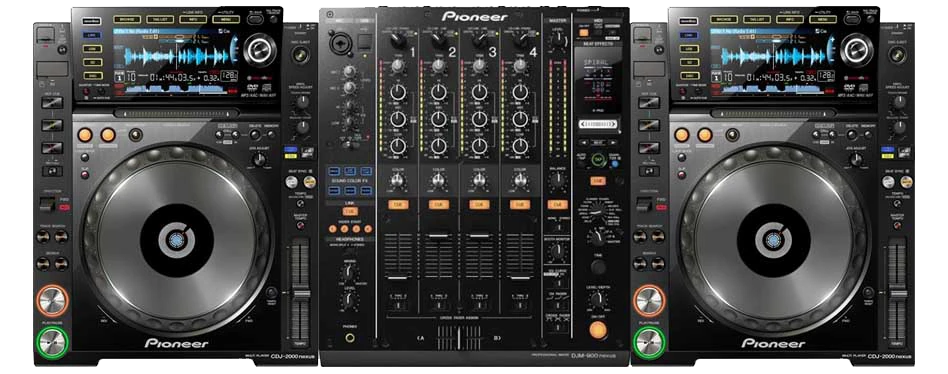Click the mixer crossfader
The width and height of the screenshot is (948, 374).
(x=459, y=337)
